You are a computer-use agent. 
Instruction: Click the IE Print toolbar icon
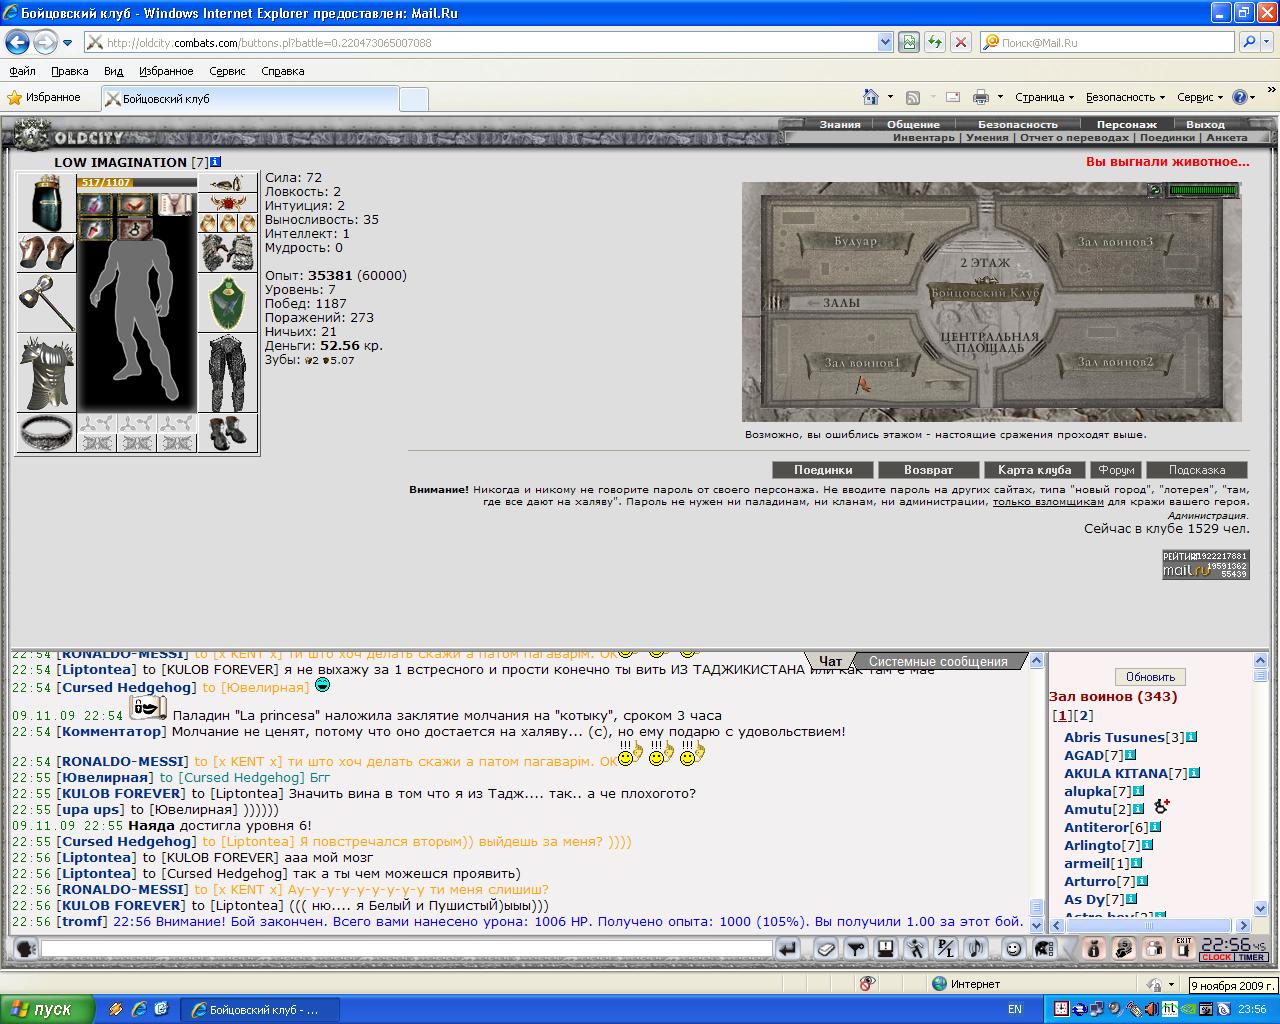coord(981,97)
